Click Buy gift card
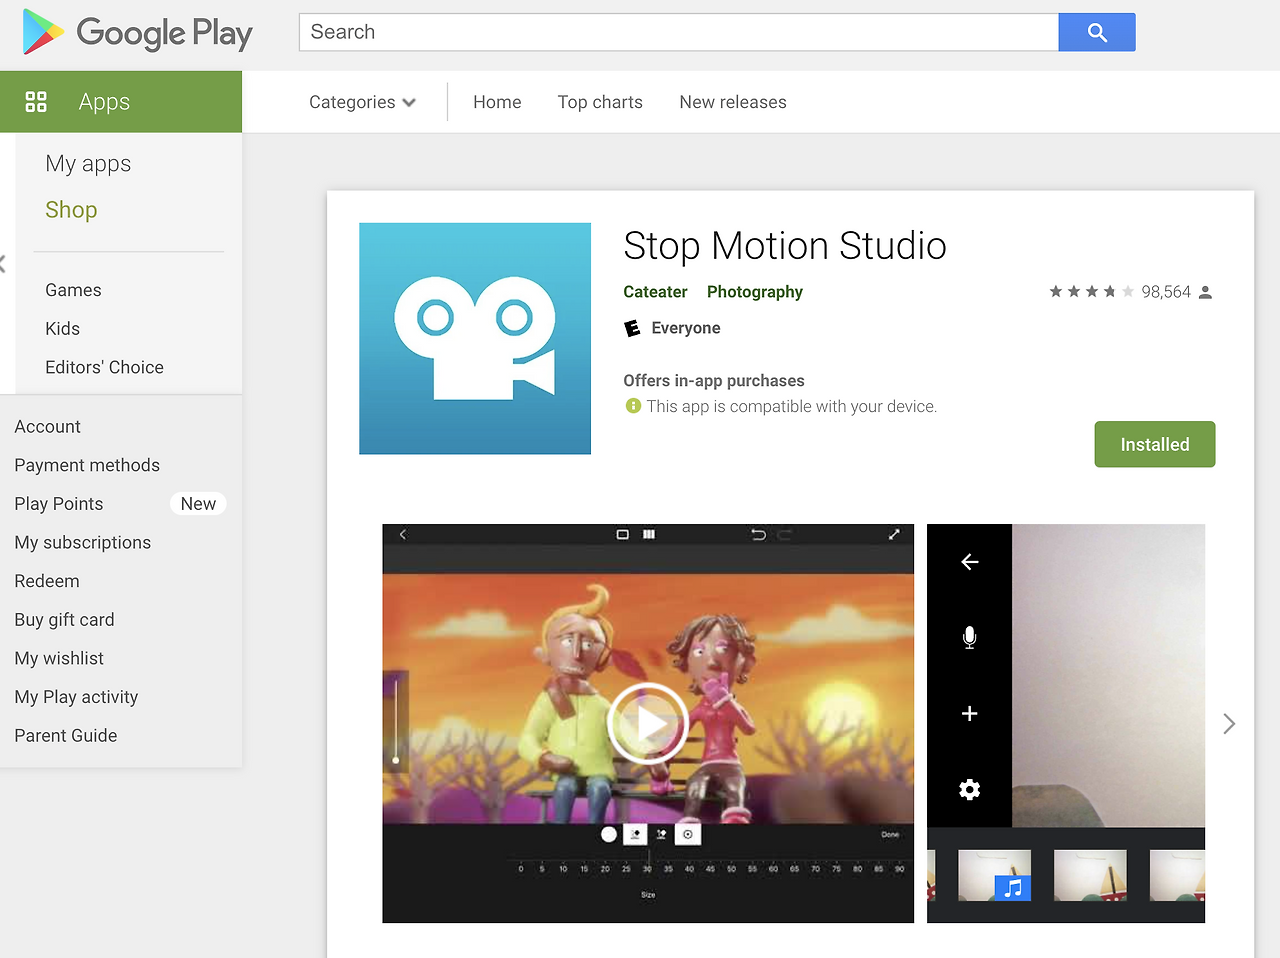Viewport: 1280px width, 958px height. pos(64,620)
